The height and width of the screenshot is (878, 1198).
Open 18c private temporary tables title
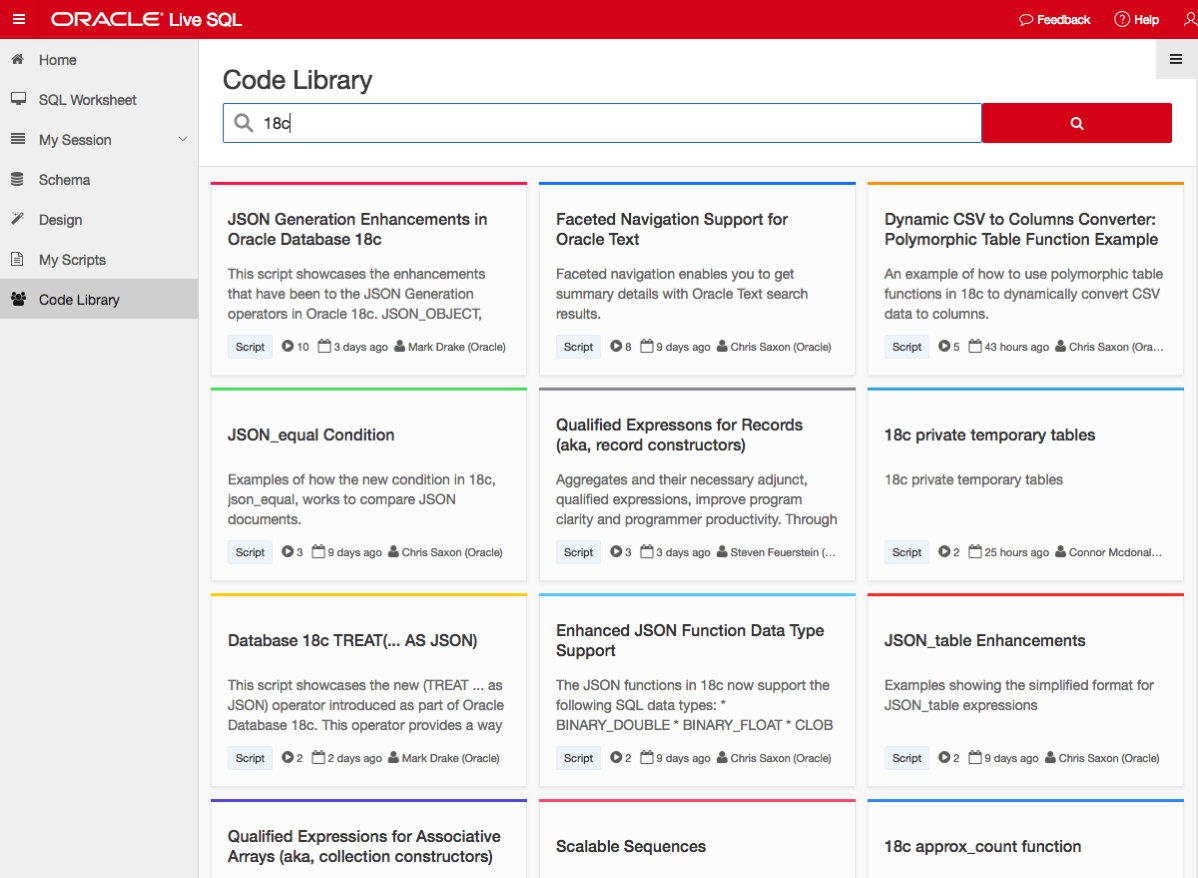[989, 435]
